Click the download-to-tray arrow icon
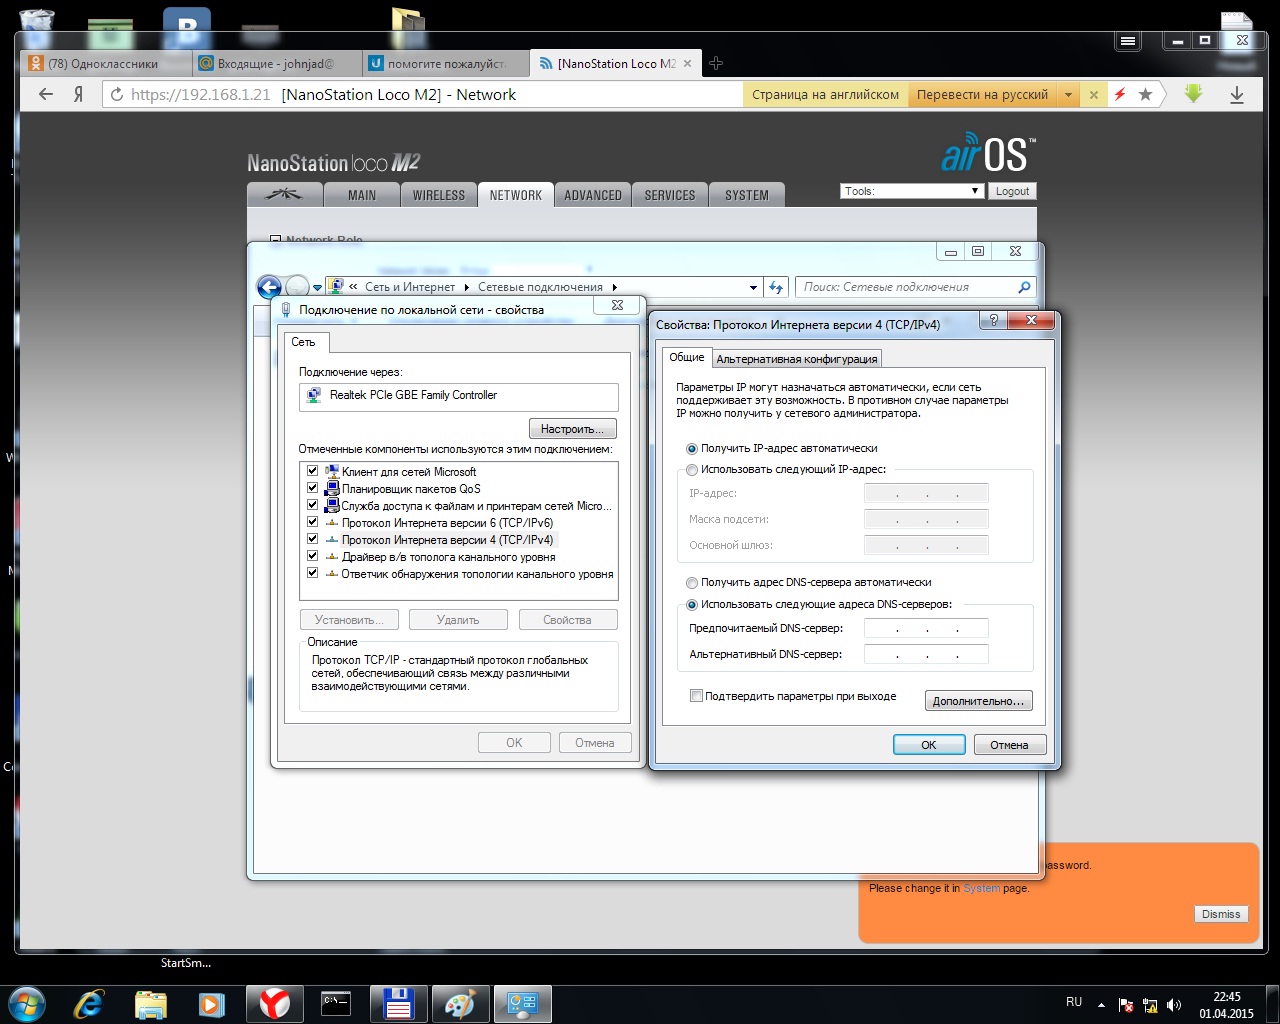Screen dimensions: 1280x1024 (1237, 94)
